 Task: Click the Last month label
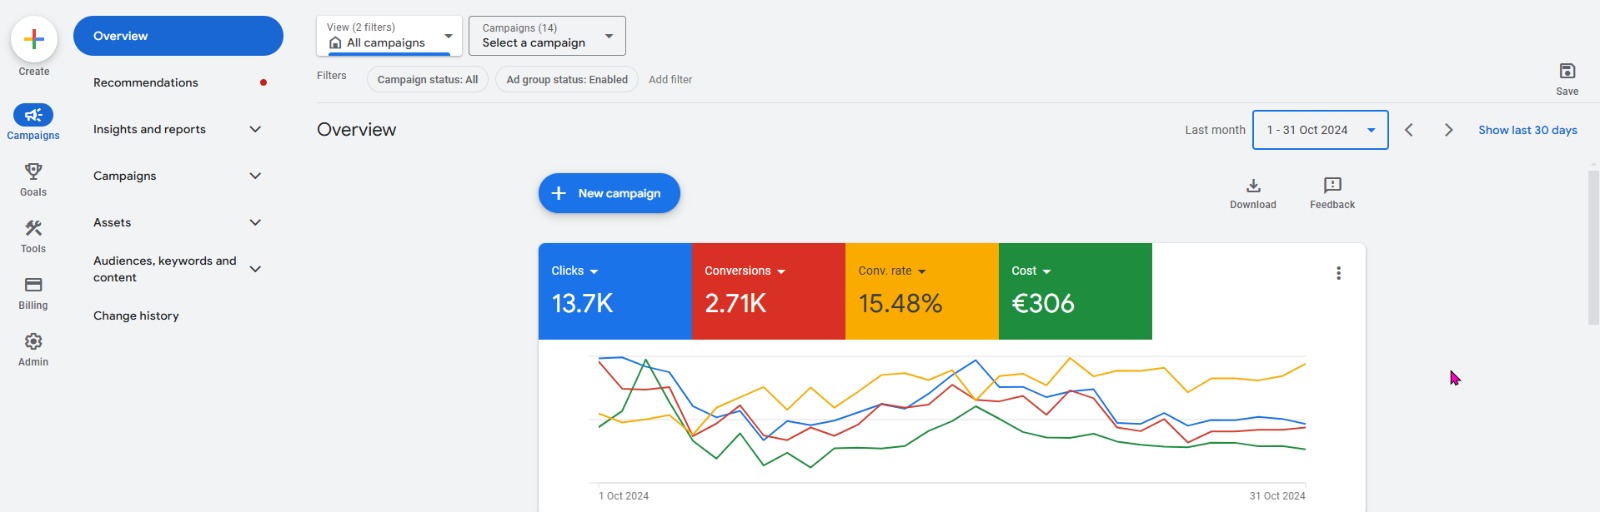[1215, 130]
